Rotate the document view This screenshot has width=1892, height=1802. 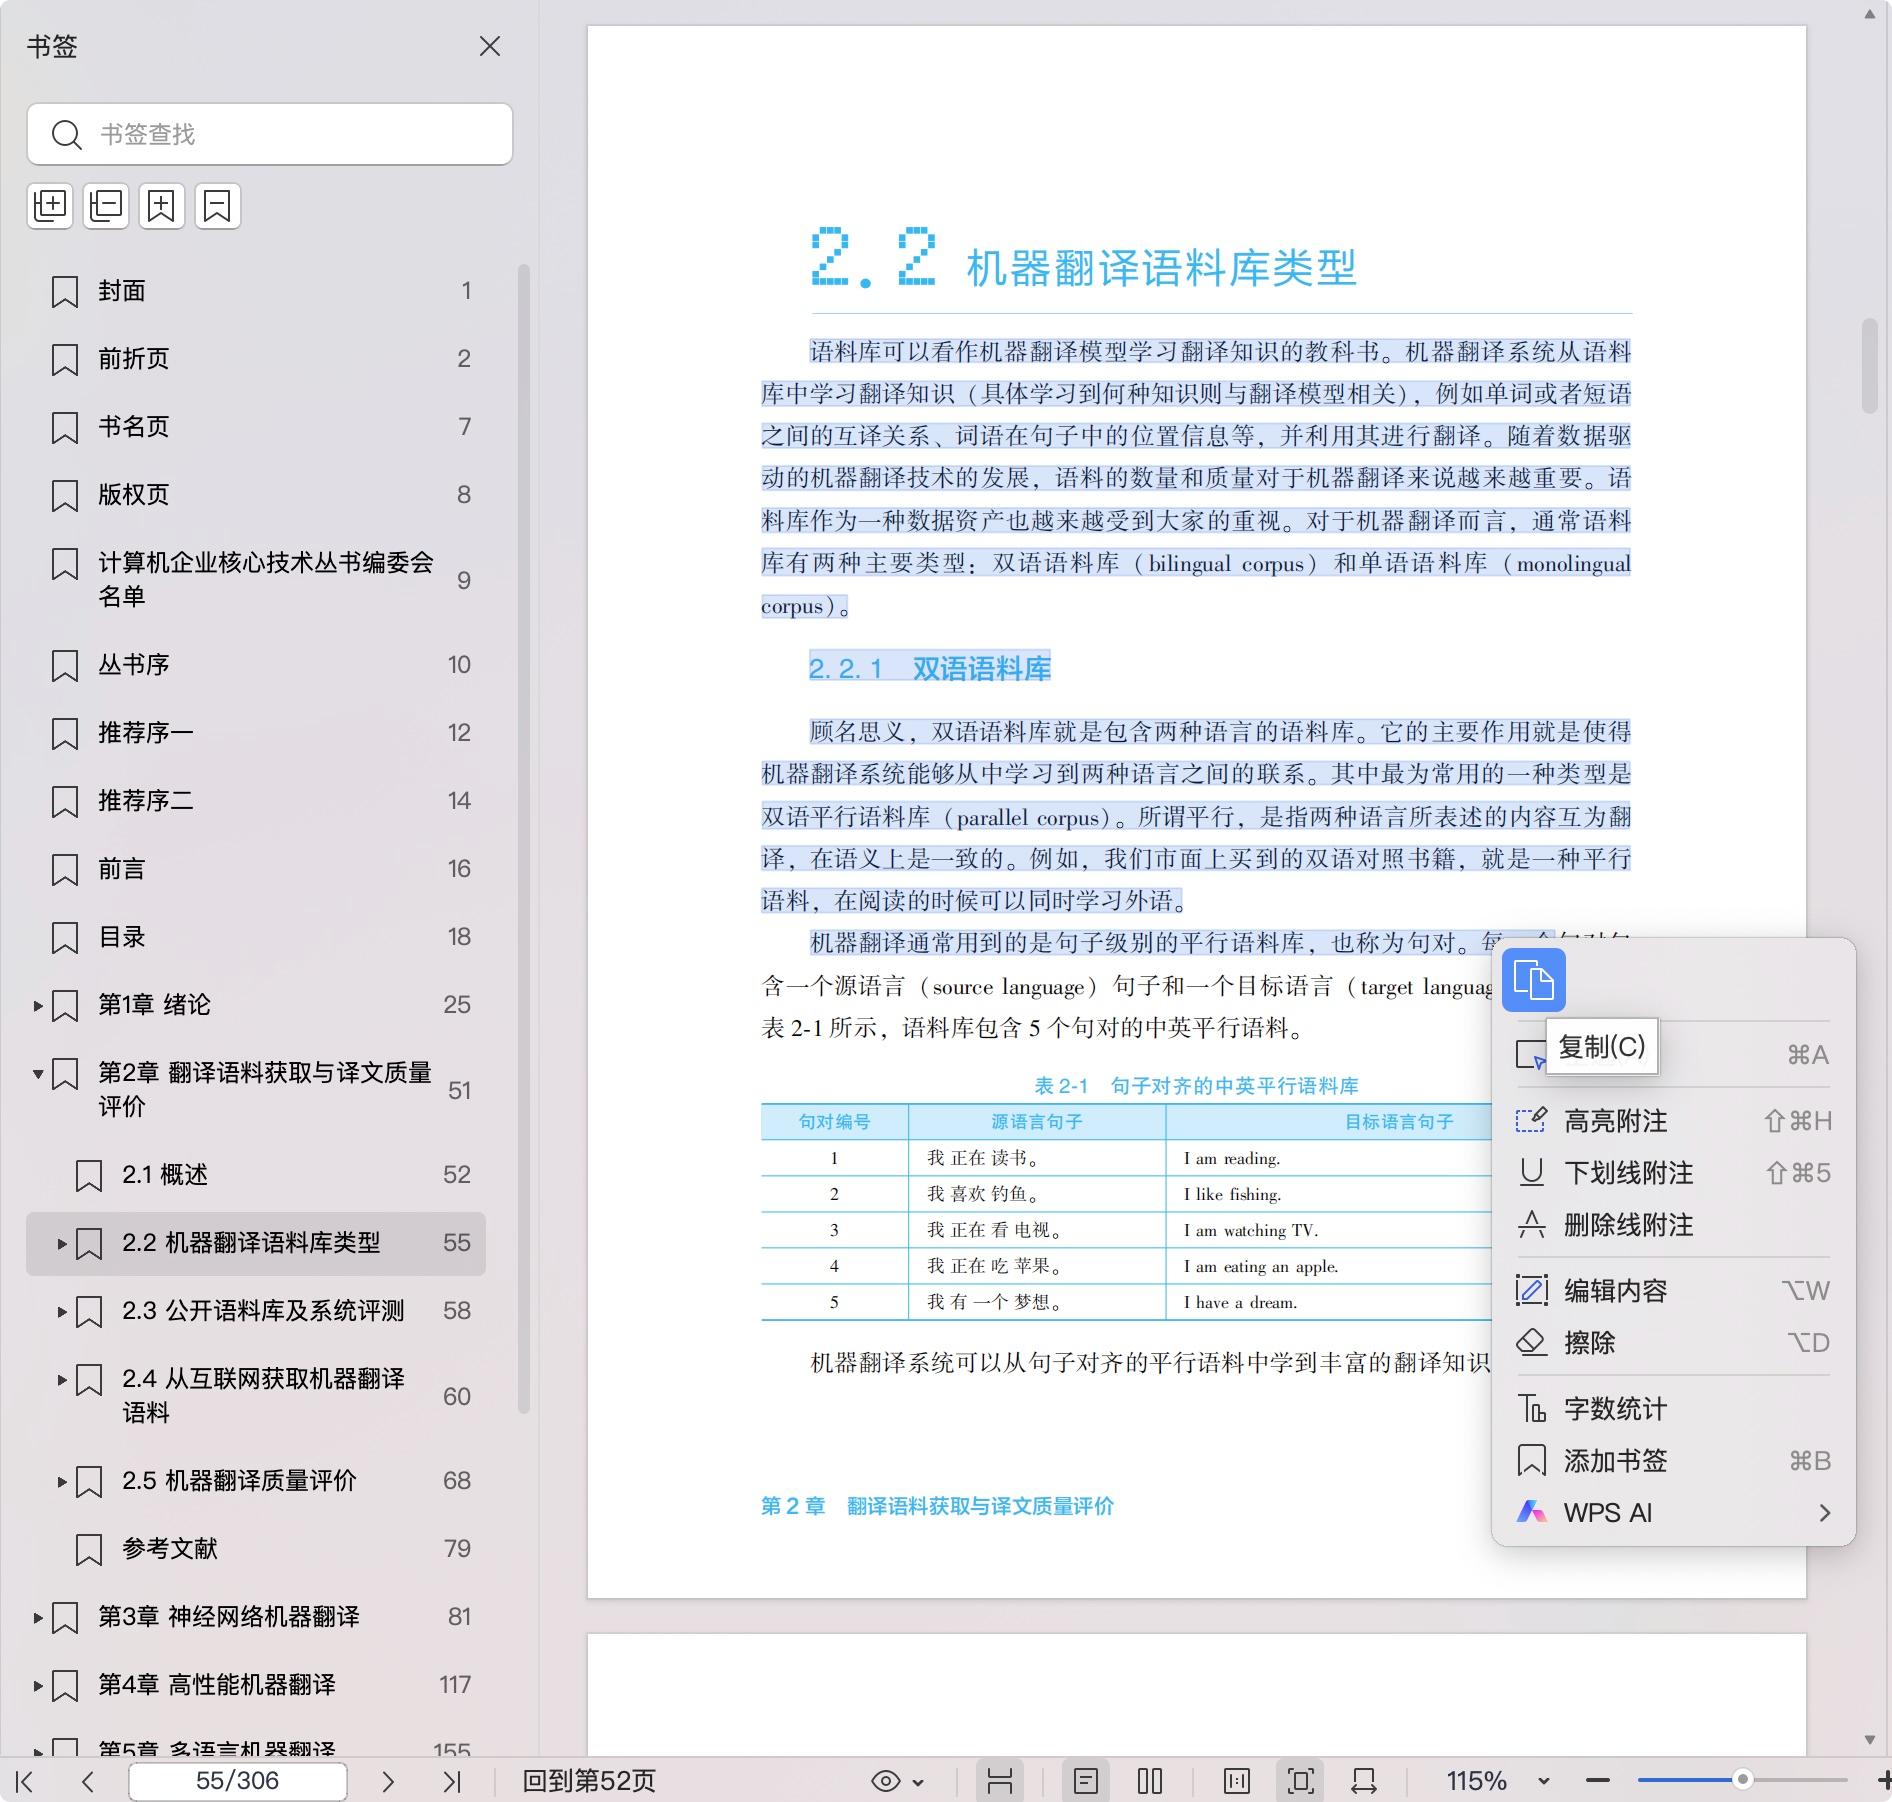[x=1364, y=1780]
